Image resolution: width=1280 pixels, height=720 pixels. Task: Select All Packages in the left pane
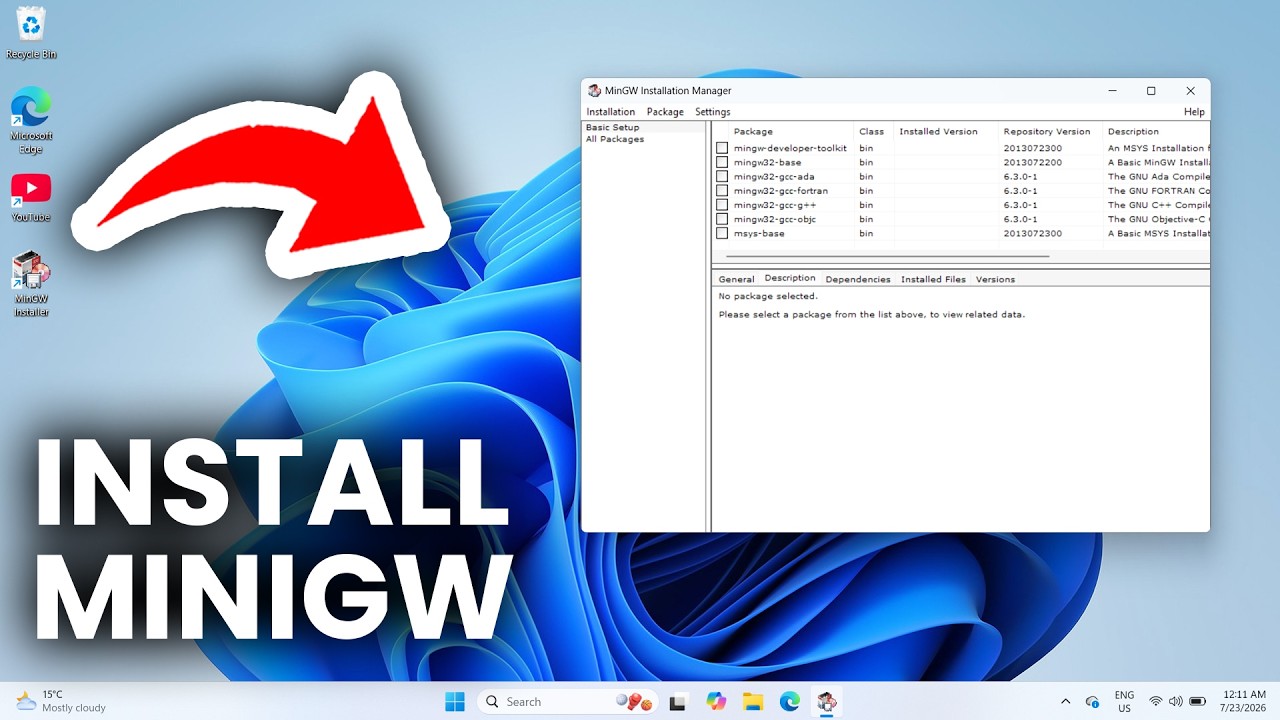[x=615, y=139]
